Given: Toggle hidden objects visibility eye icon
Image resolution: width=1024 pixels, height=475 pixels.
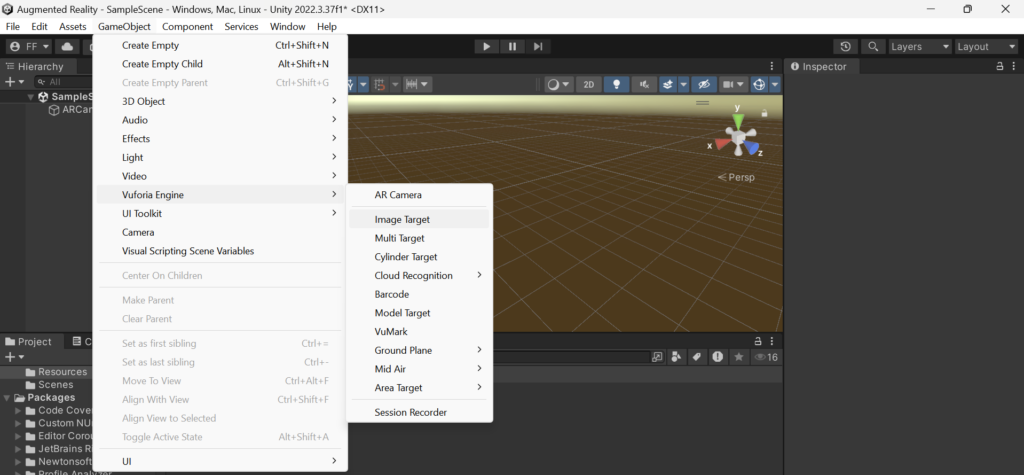Looking at the screenshot, I should (703, 84).
